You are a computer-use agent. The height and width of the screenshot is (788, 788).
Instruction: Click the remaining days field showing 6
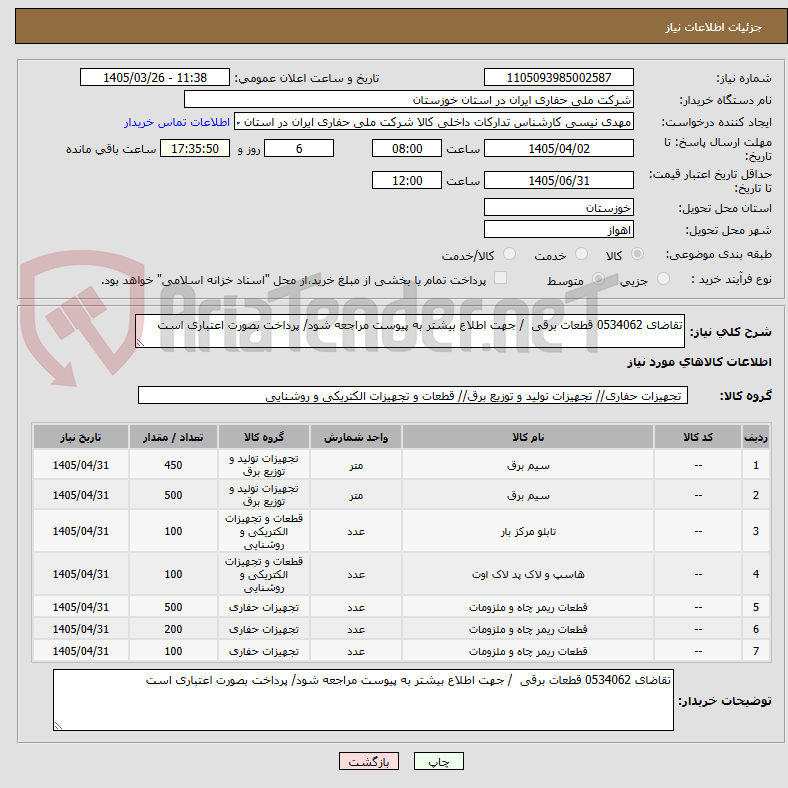[299, 148]
